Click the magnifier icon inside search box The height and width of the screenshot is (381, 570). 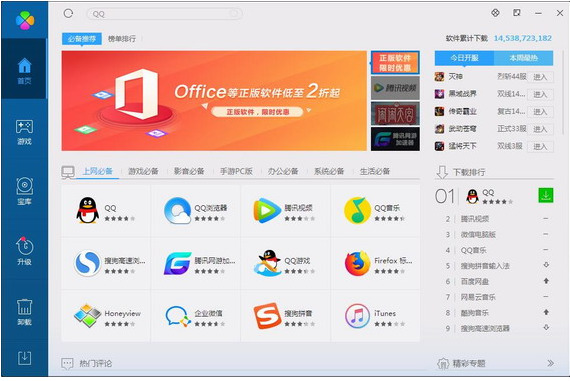(234, 14)
